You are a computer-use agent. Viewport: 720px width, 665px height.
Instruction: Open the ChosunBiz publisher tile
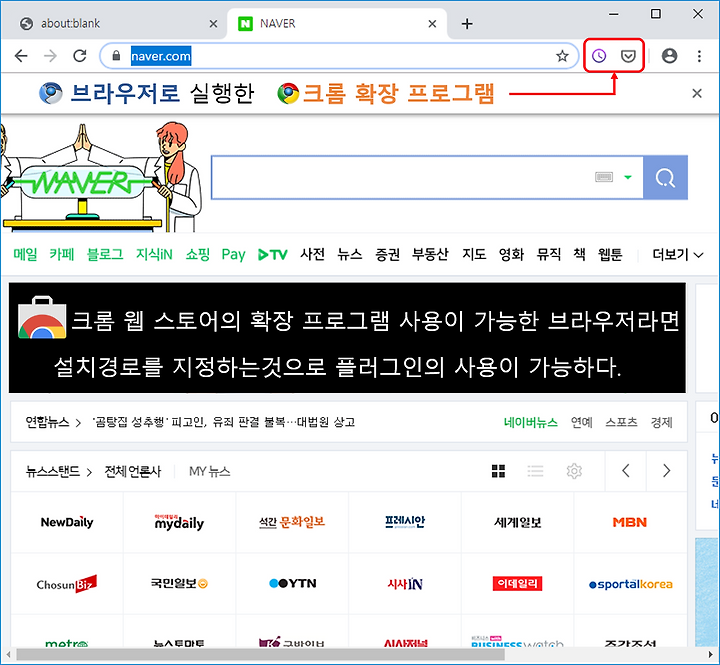pos(67,584)
